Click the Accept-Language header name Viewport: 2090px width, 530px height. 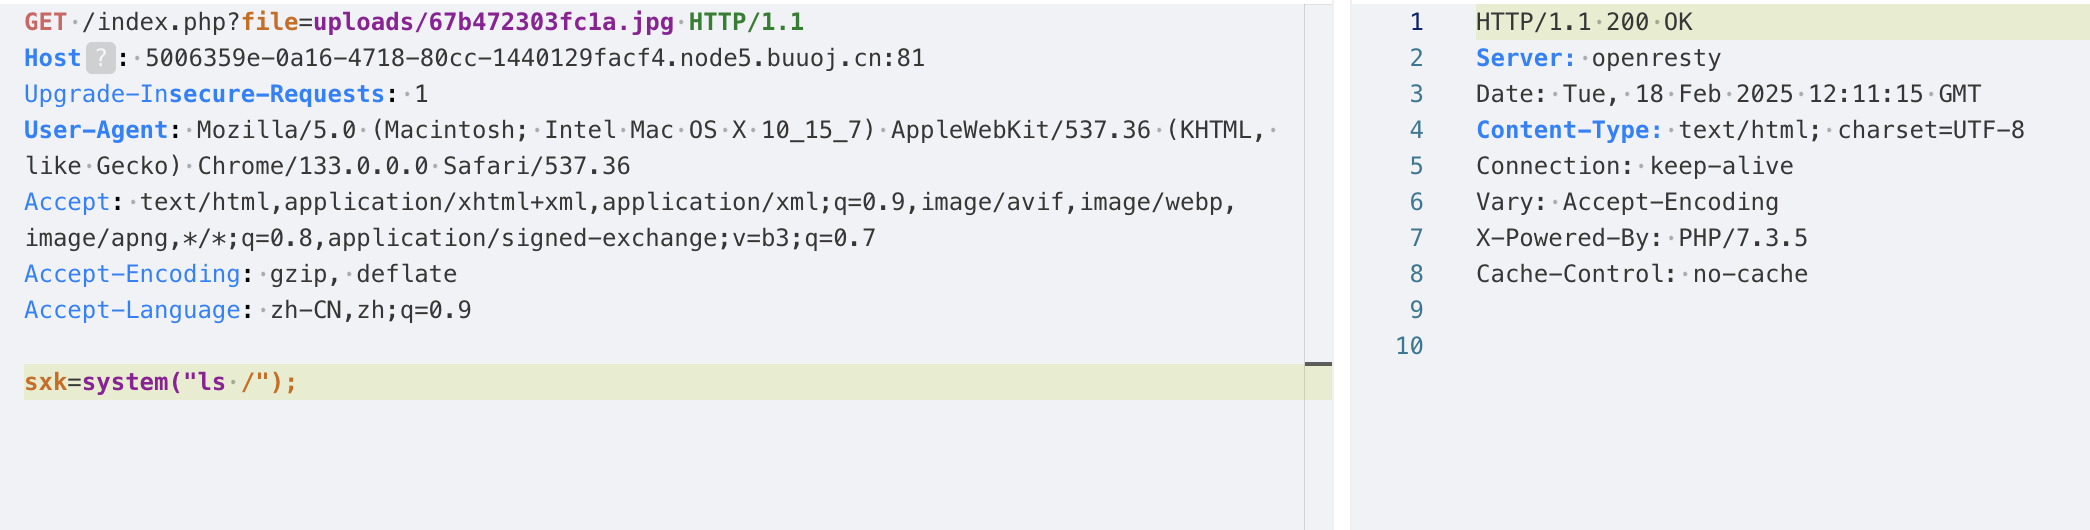pyautogui.click(x=132, y=310)
